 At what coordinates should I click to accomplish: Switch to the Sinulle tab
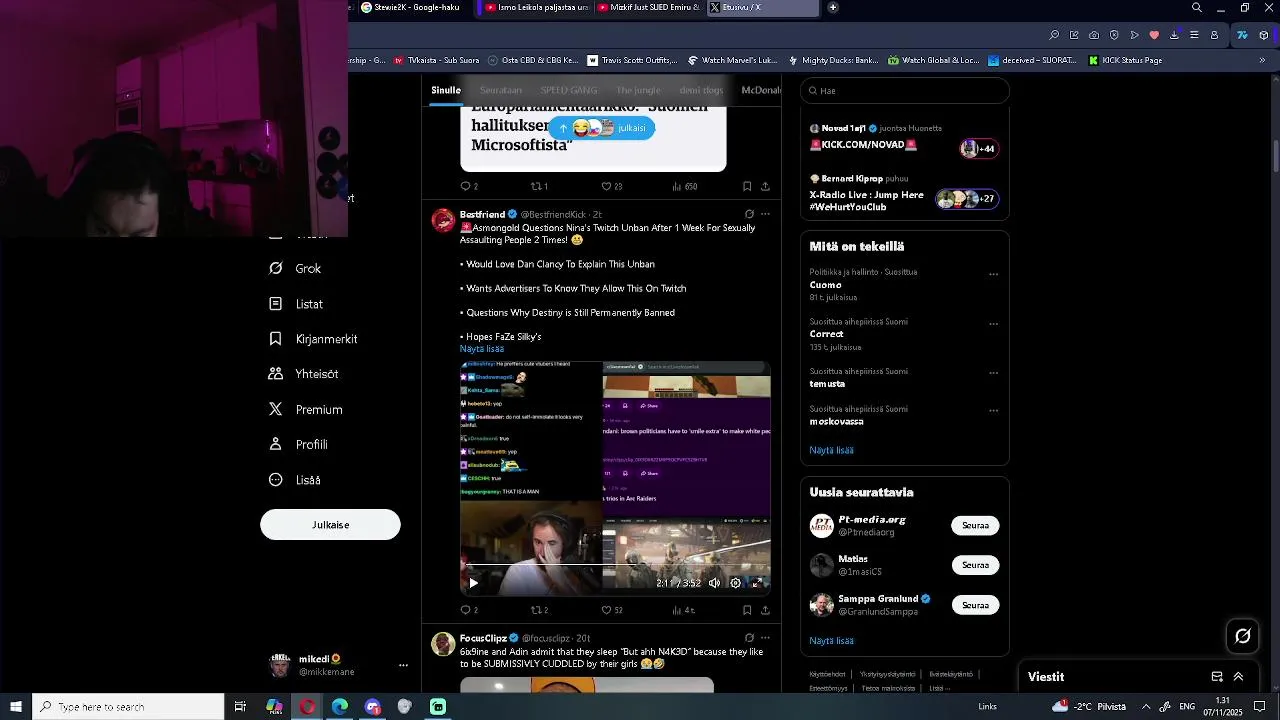click(446, 90)
